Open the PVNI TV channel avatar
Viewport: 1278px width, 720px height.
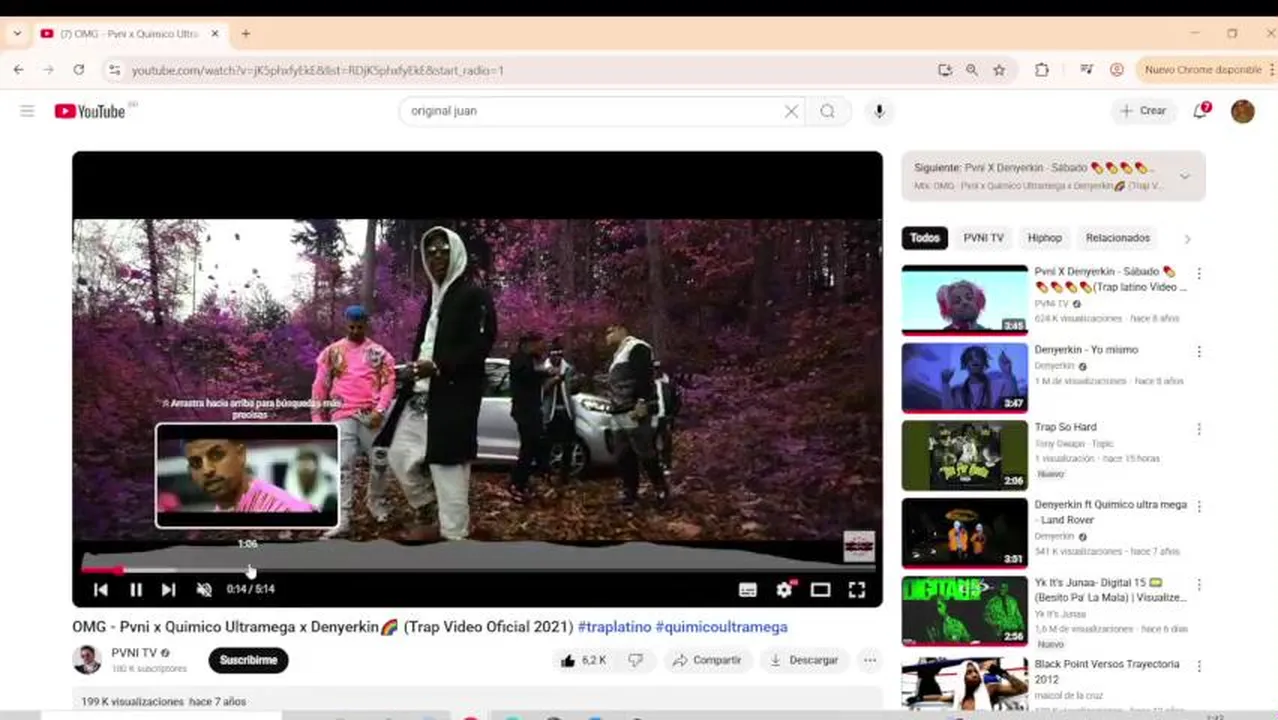87,659
